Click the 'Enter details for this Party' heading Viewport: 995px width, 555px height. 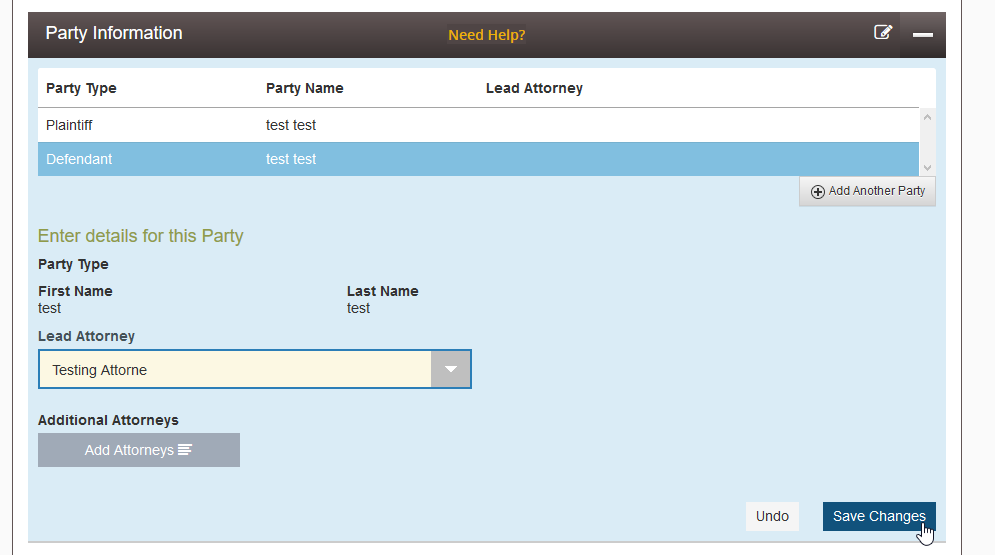pyautogui.click(x=141, y=236)
